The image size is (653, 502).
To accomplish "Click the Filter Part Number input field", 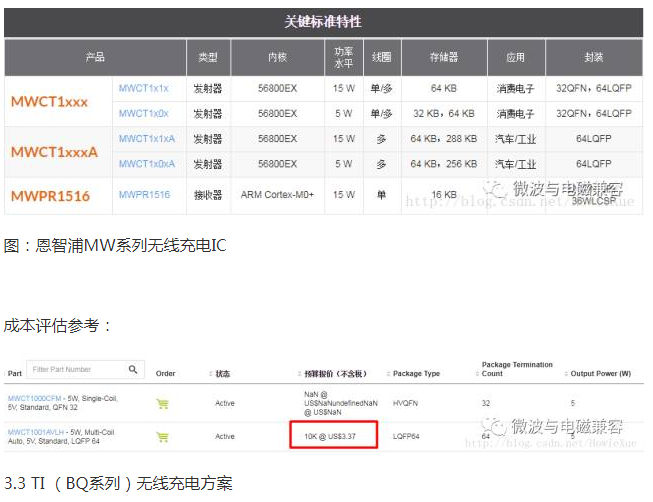I will tap(85, 370).
